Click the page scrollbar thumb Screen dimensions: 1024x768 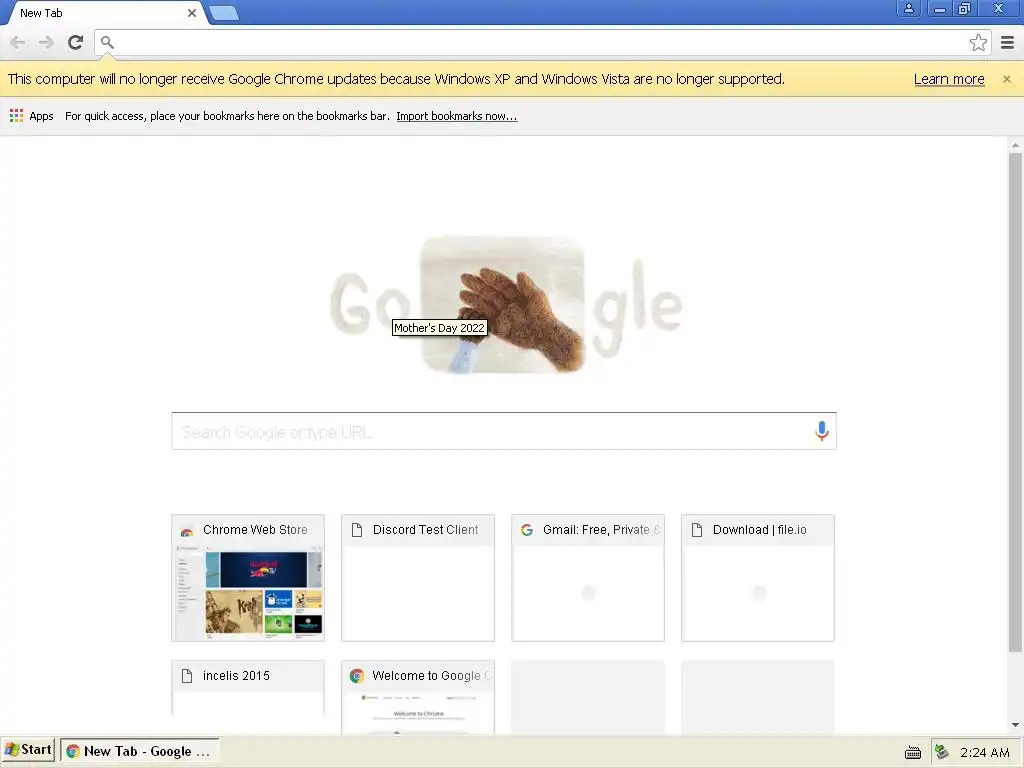click(x=1015, y=402)
